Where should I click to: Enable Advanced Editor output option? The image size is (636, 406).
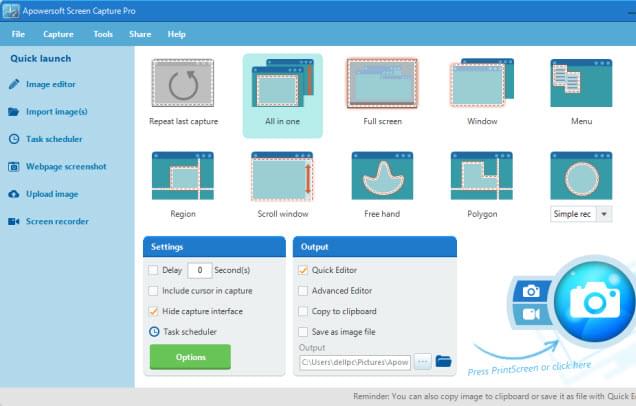pos(303,291)
